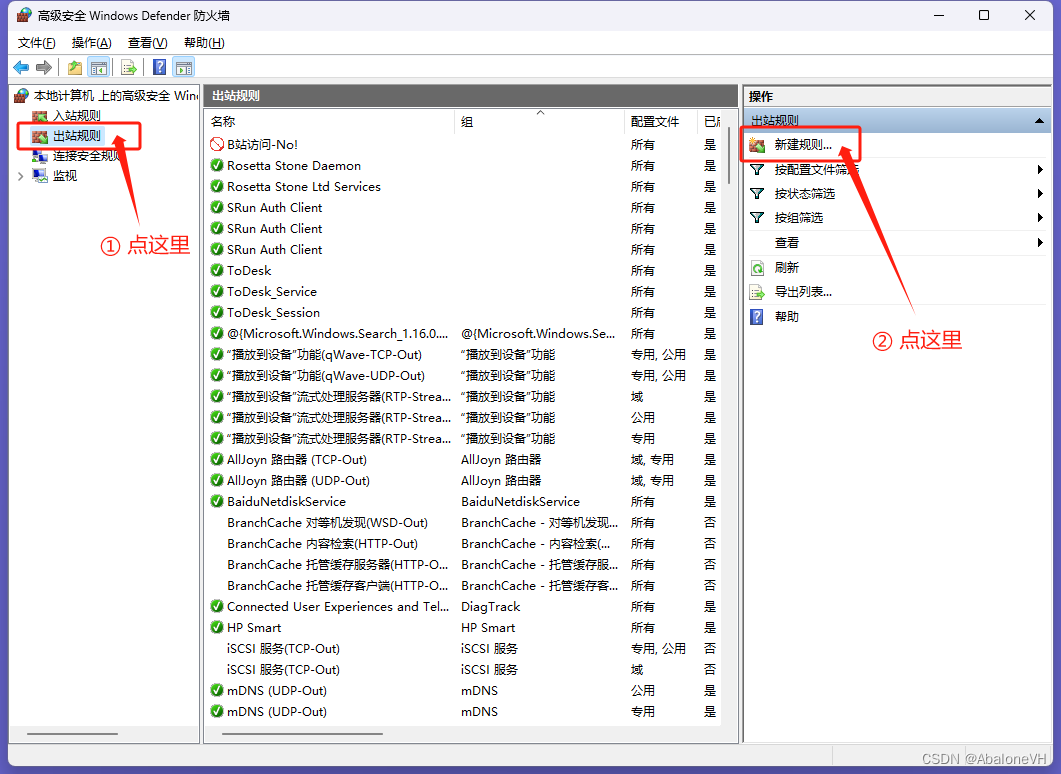The image size is (1061, 774).
Task: Sort by the 名称 column header
Action: [330, 122]
